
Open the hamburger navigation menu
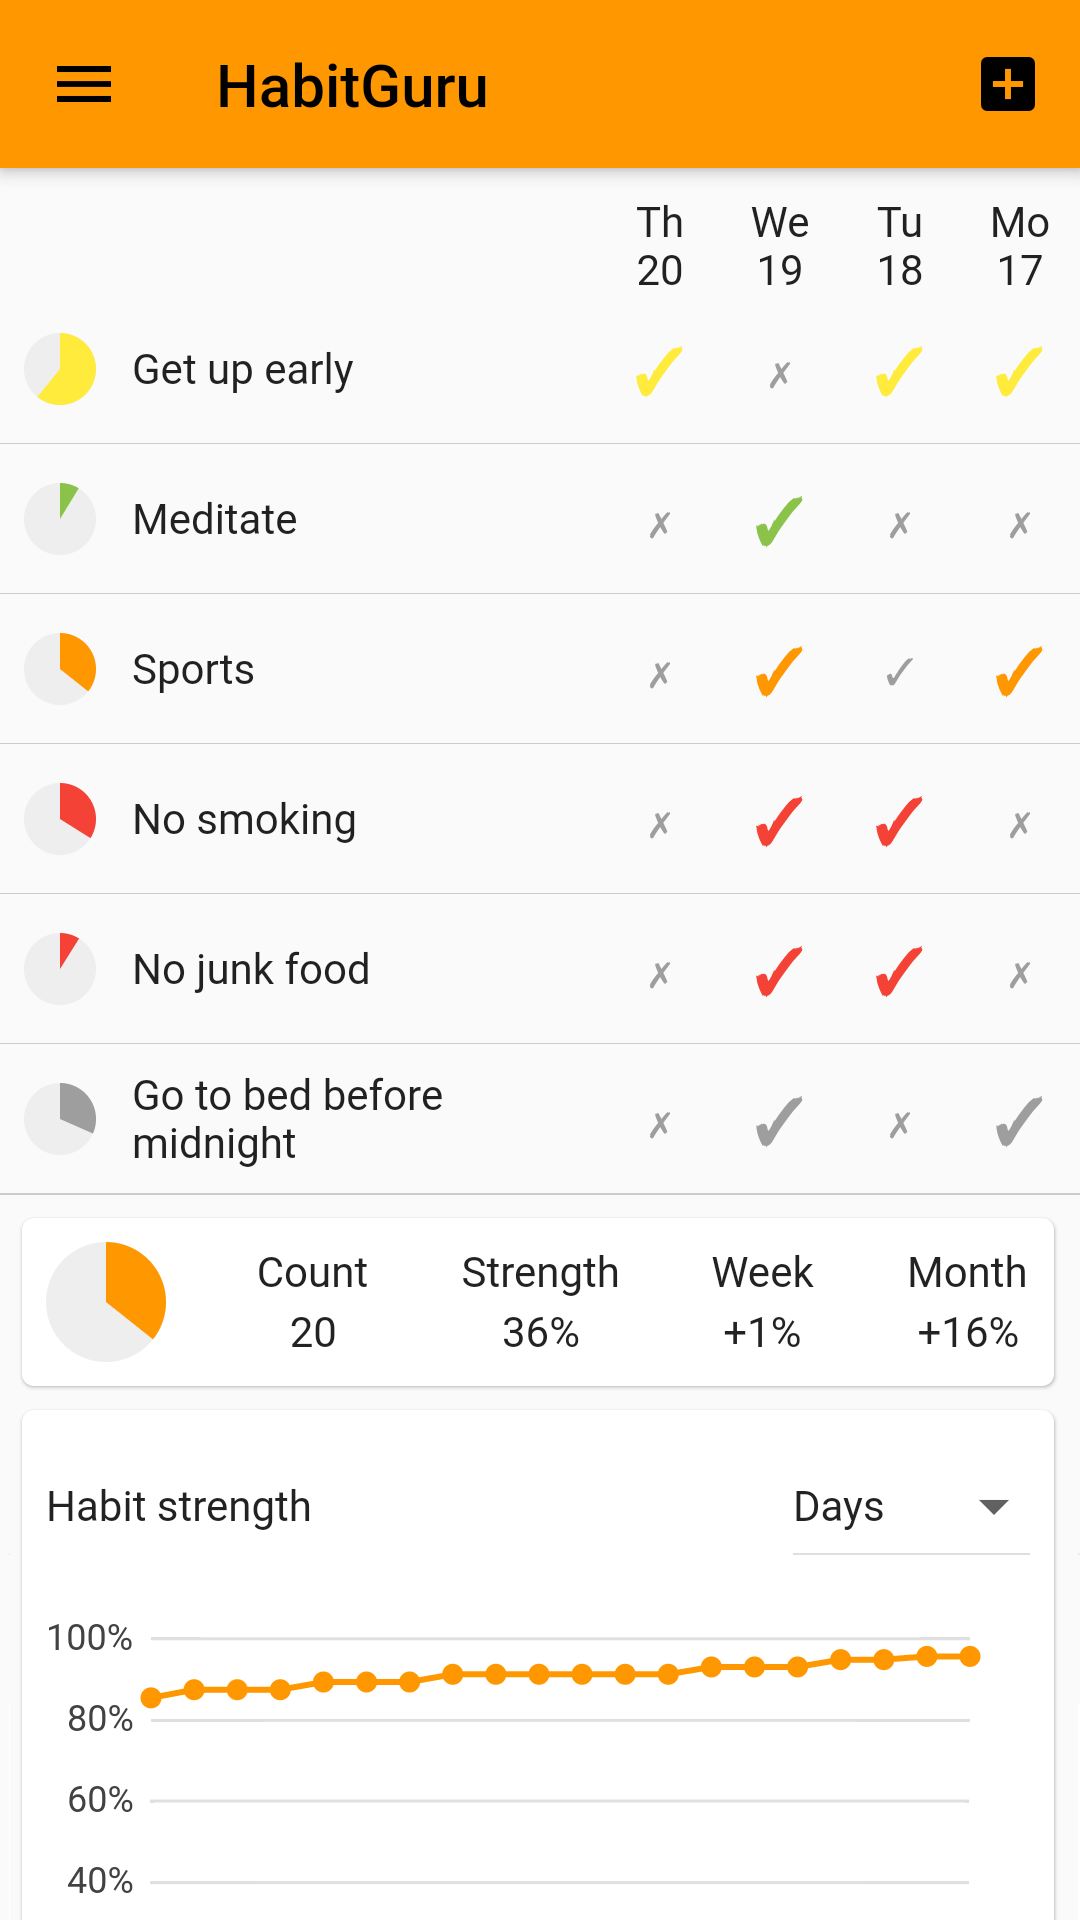84,85
